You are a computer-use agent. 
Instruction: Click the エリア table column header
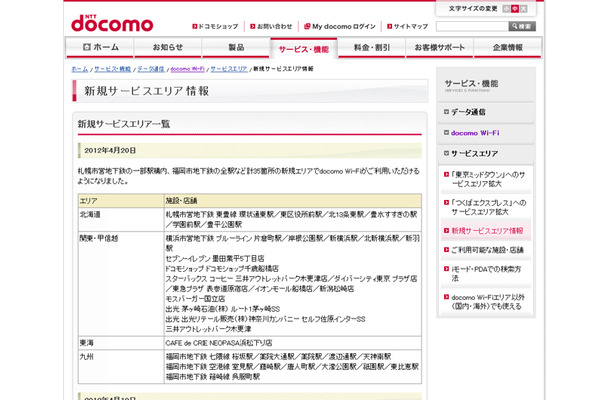click(121, 201)
